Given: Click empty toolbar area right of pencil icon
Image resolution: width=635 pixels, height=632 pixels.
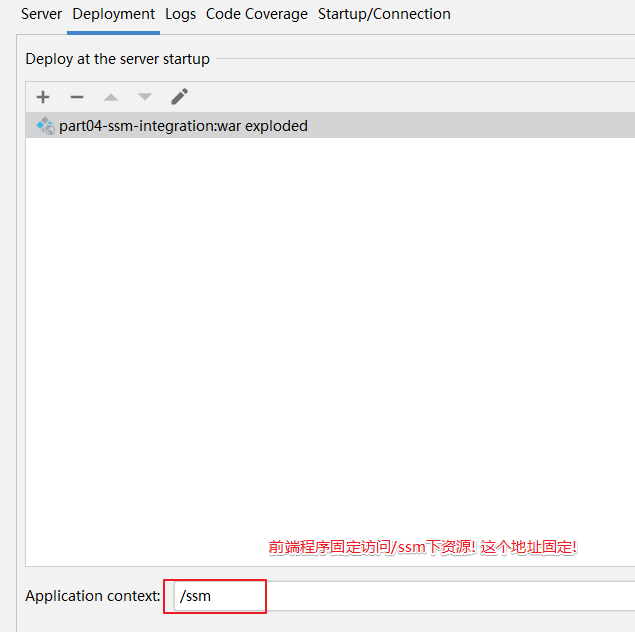Looking at the screenshot, I should (400, 97).
